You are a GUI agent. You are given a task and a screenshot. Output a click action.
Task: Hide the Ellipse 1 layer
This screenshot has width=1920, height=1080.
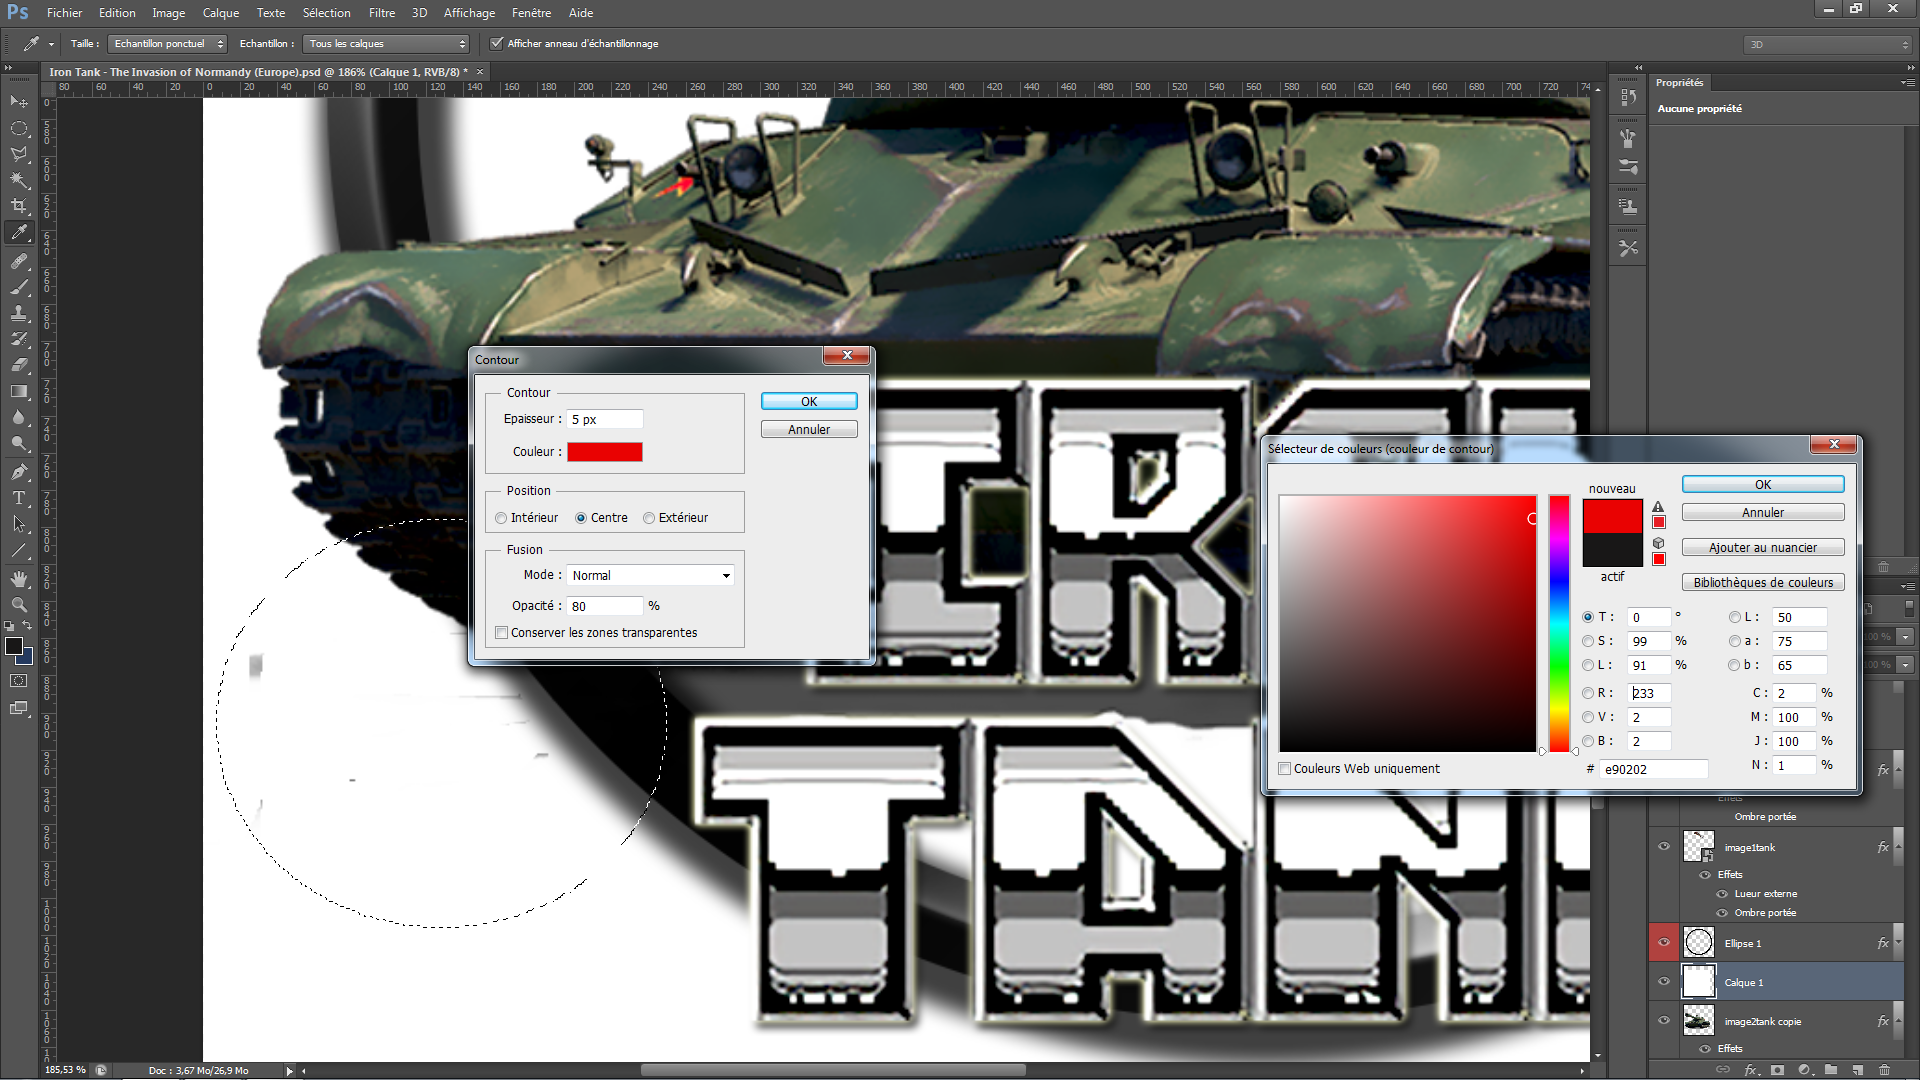click(x=1664, y=942)
